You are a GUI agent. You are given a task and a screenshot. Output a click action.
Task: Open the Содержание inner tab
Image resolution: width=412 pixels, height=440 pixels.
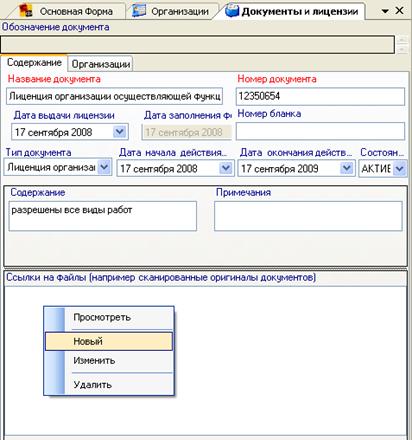(34, 63)
